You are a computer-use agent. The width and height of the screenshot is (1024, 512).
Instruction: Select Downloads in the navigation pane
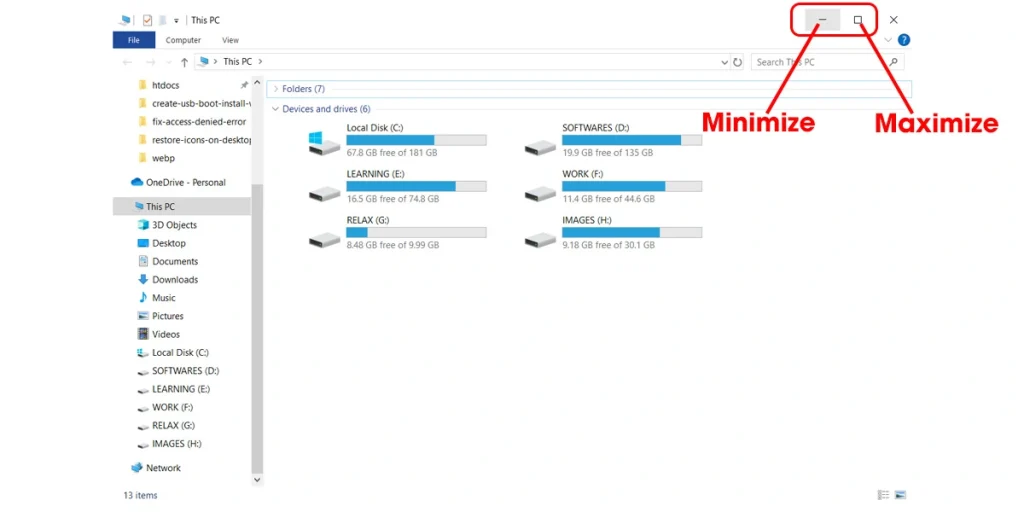point(175,280)
